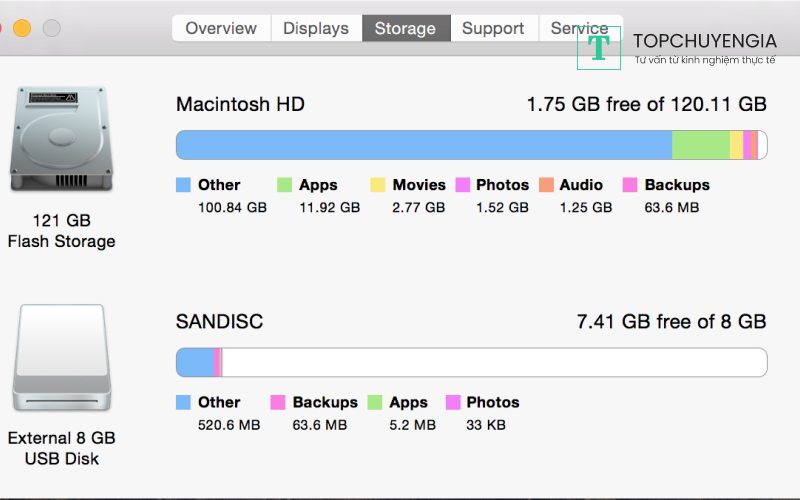Screen dimensions: 800x500
Task: Click the orange Audio legend swatch
Action: 546,185
